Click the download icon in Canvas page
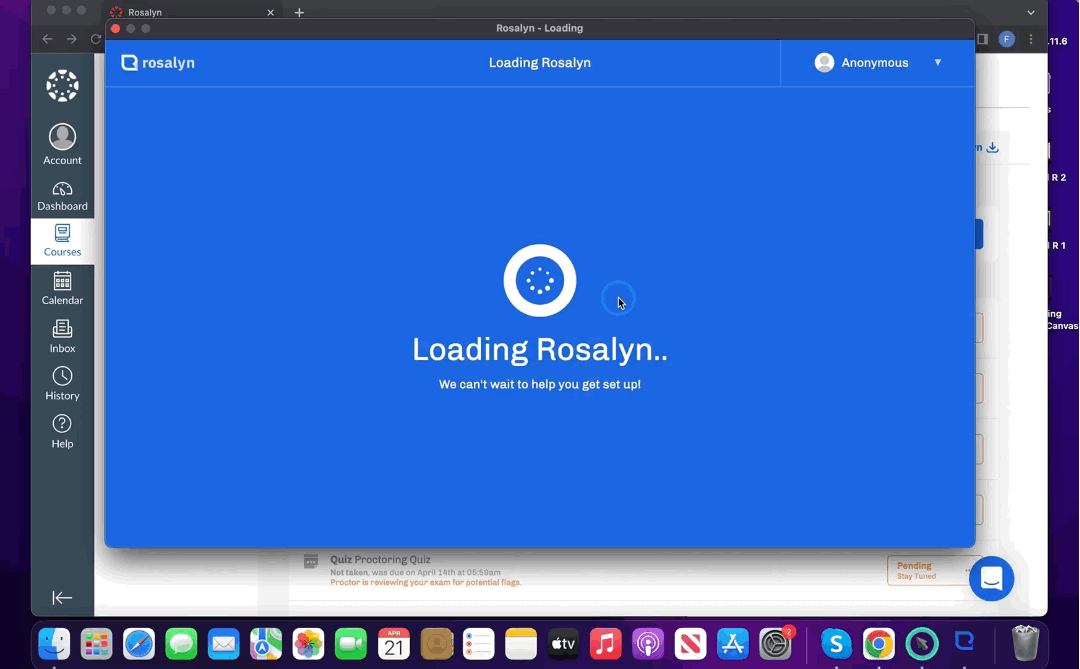The width and height of the screenshot is (1080, 669). tap(993, 147)
